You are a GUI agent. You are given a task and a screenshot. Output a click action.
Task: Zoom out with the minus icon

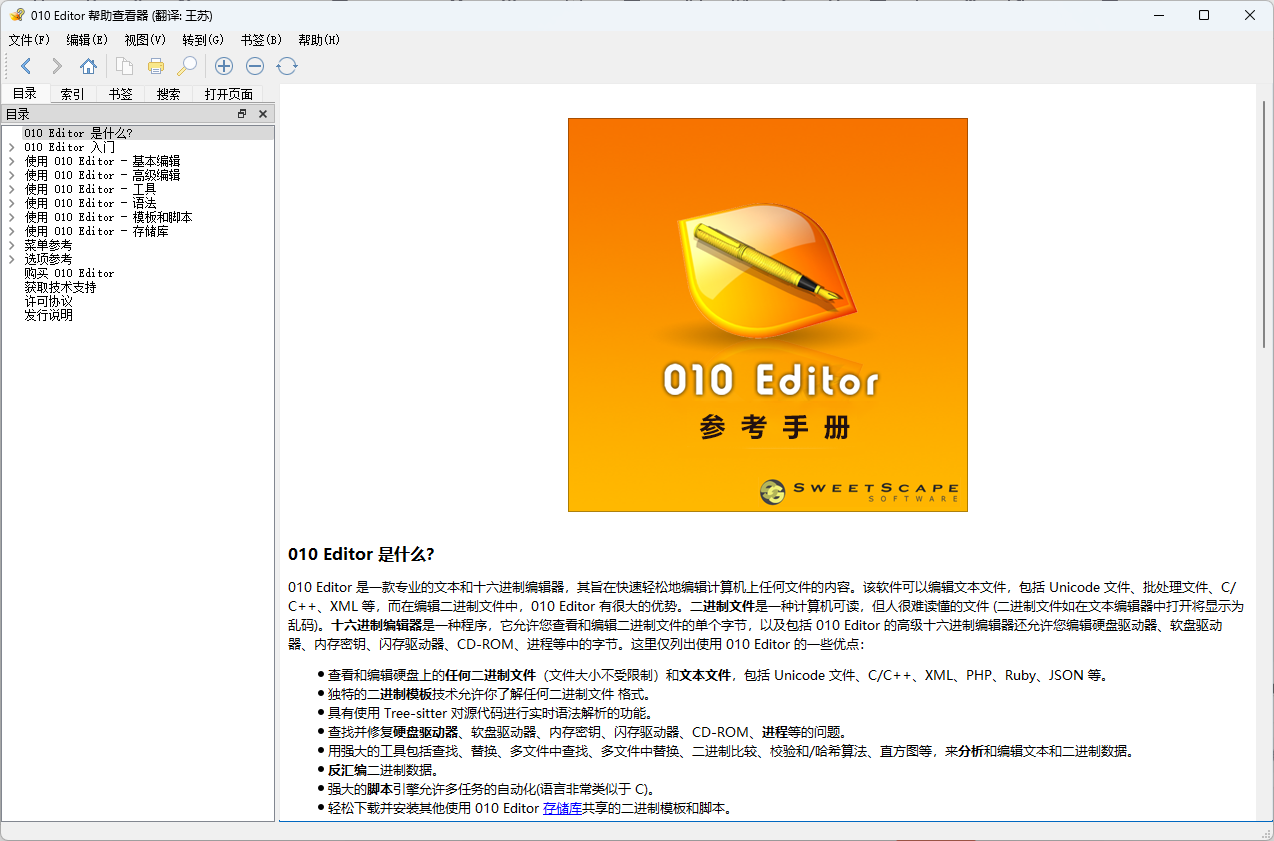pos(255,66)
